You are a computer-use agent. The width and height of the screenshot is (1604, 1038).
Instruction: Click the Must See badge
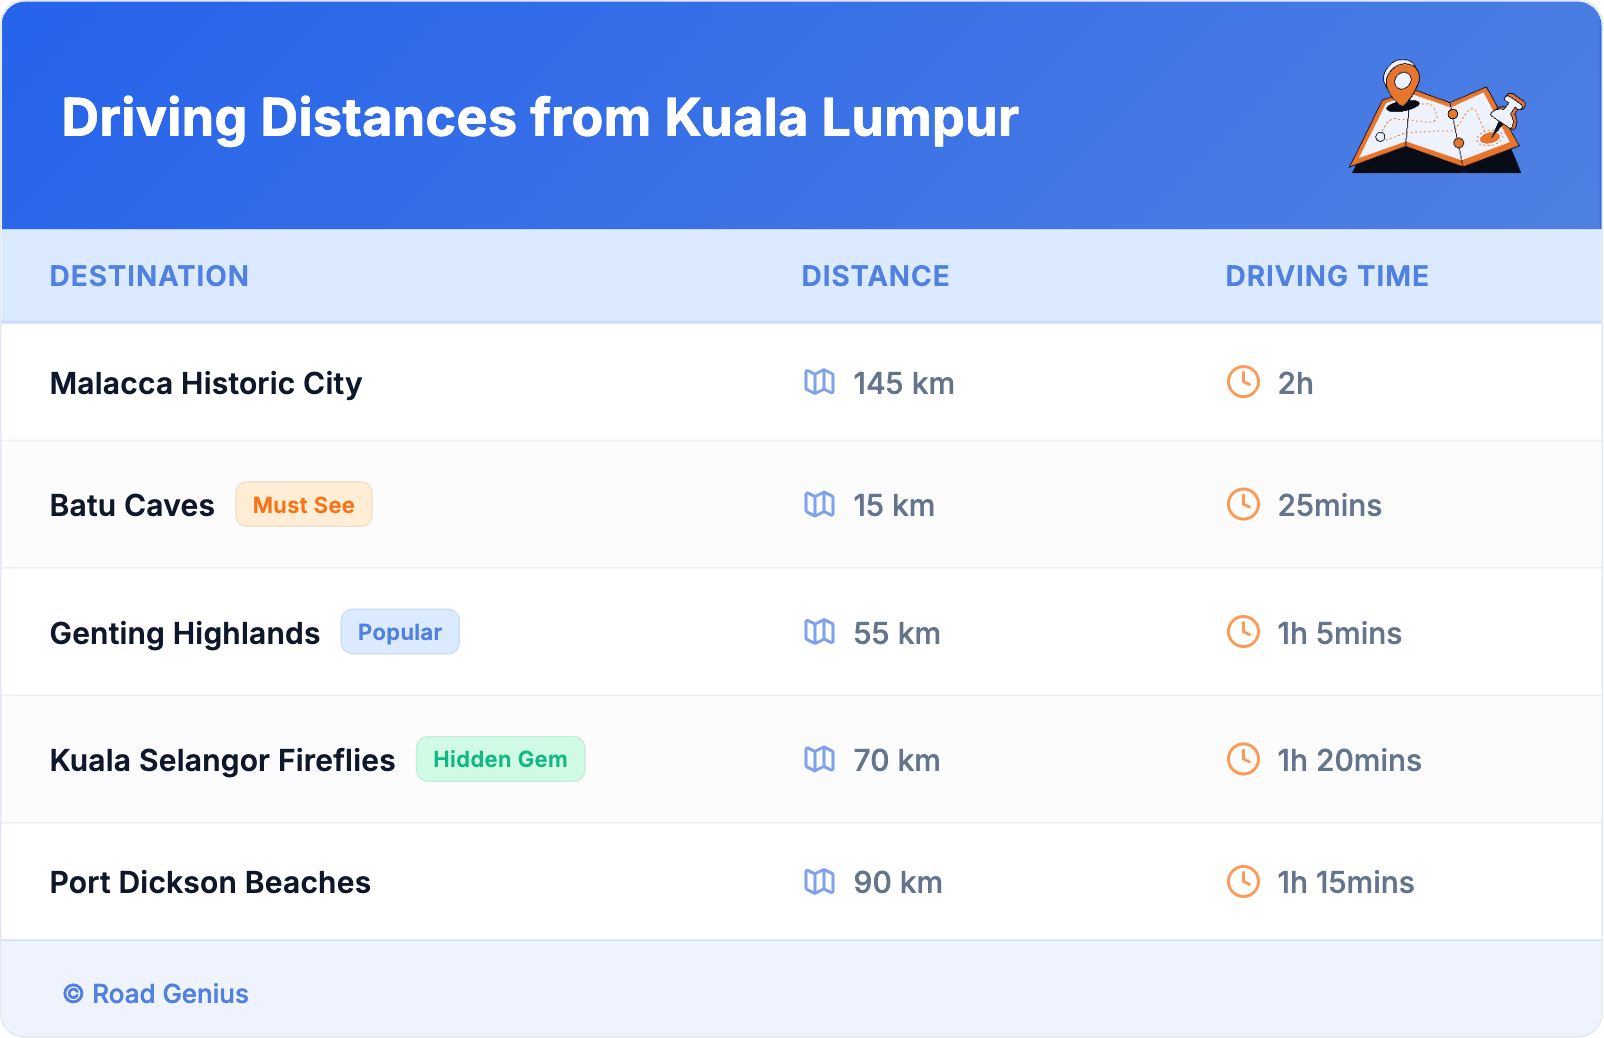(x=304, y=505)
